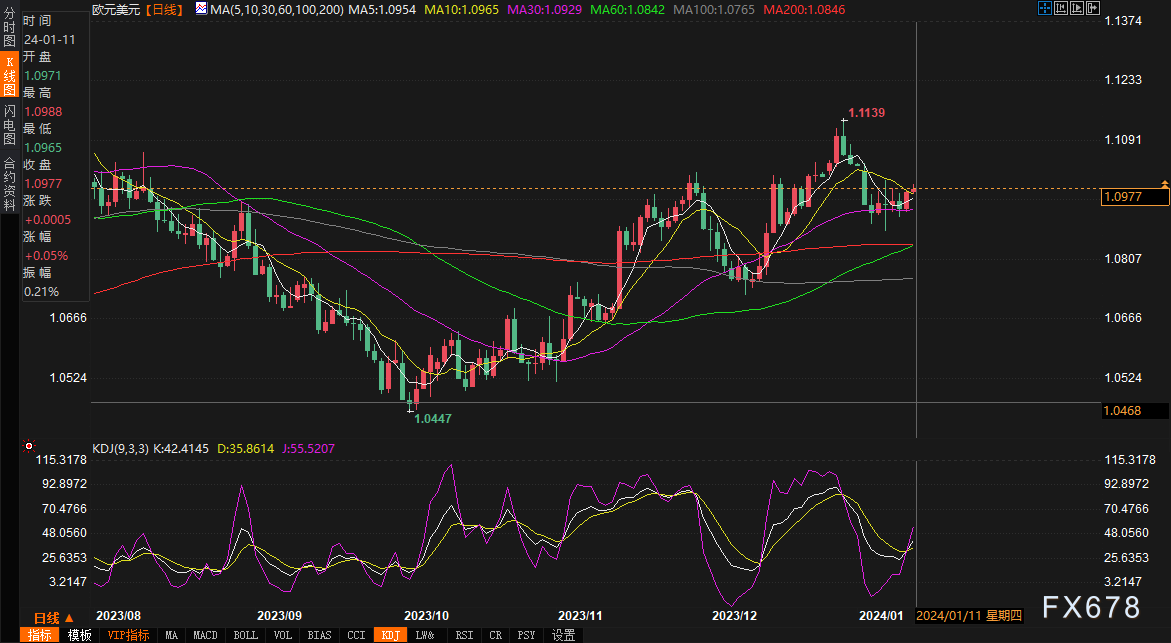Click the orange price alert arrow marker

click(x=1164, y=184)
